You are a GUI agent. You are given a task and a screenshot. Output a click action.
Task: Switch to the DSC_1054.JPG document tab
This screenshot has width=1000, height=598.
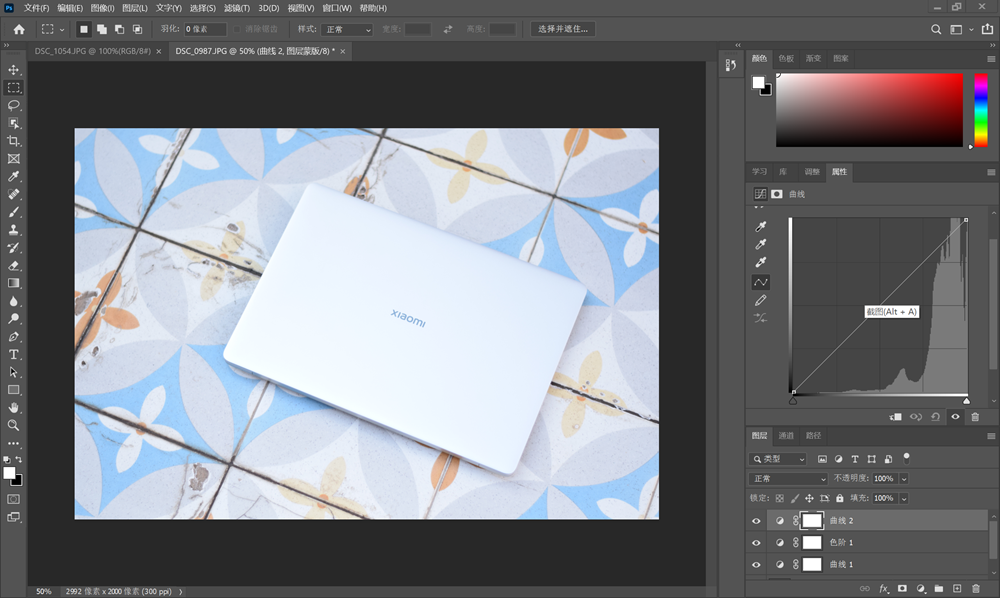pos(92,50)
